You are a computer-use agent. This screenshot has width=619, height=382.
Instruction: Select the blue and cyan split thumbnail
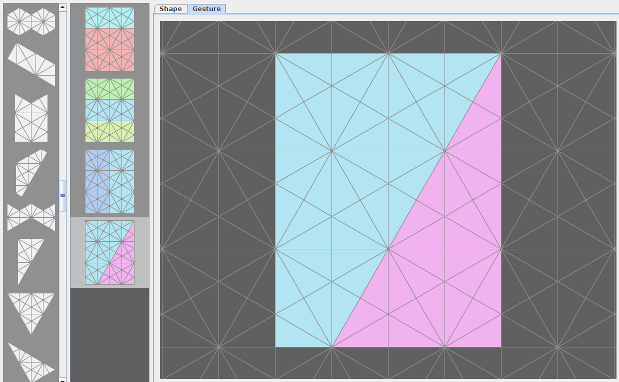pos(110,182)
